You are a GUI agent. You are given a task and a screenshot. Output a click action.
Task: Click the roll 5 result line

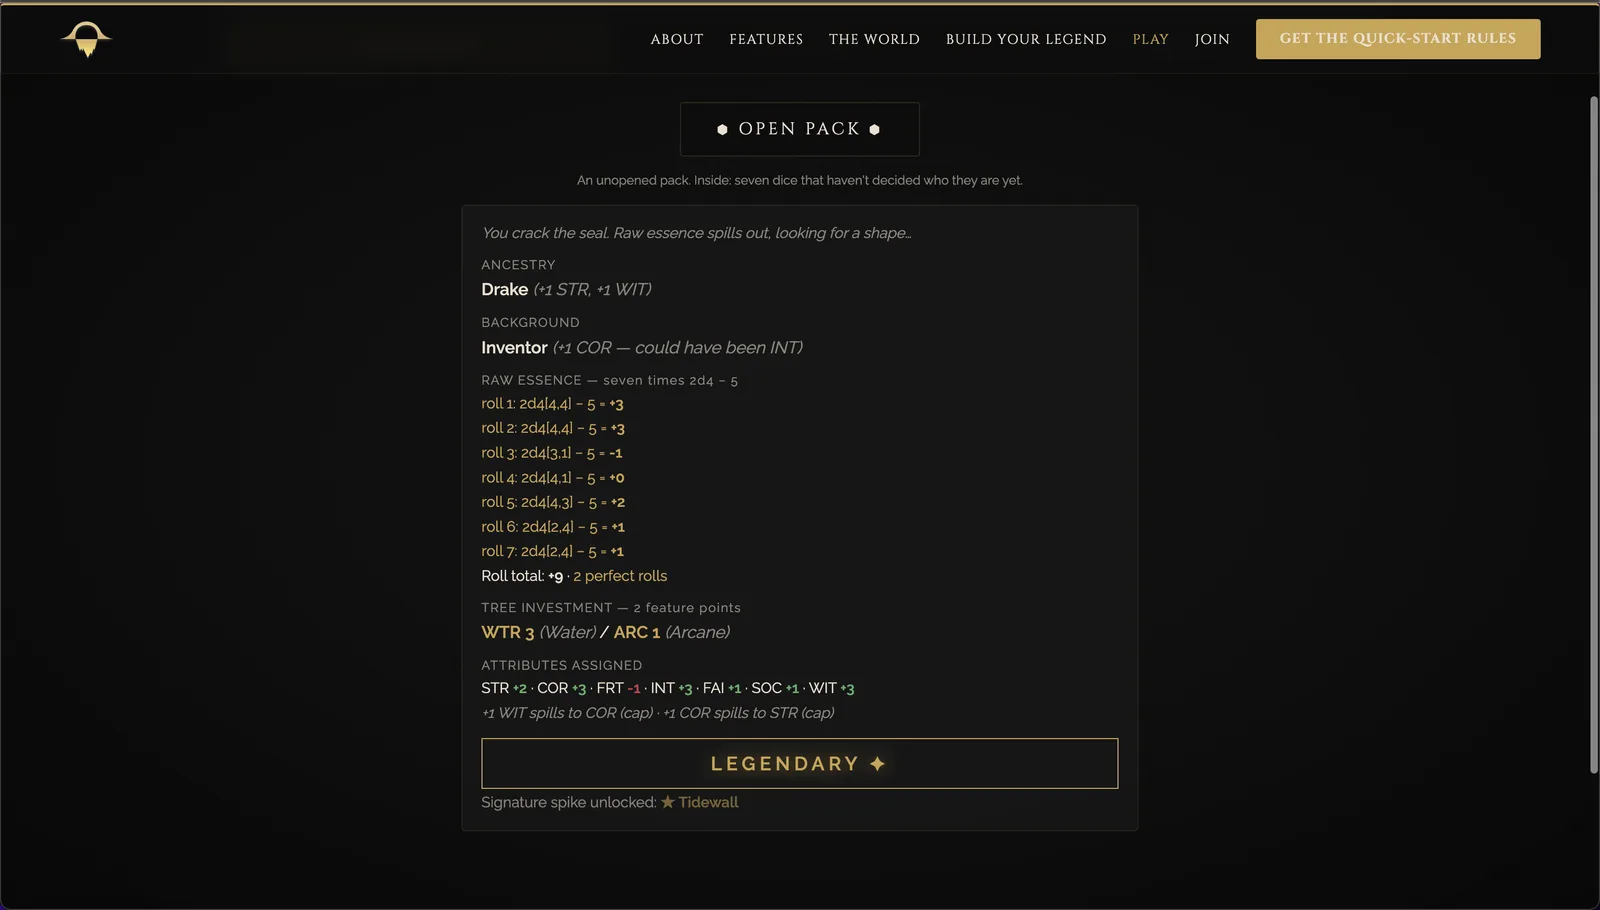[x=553, y=502]
